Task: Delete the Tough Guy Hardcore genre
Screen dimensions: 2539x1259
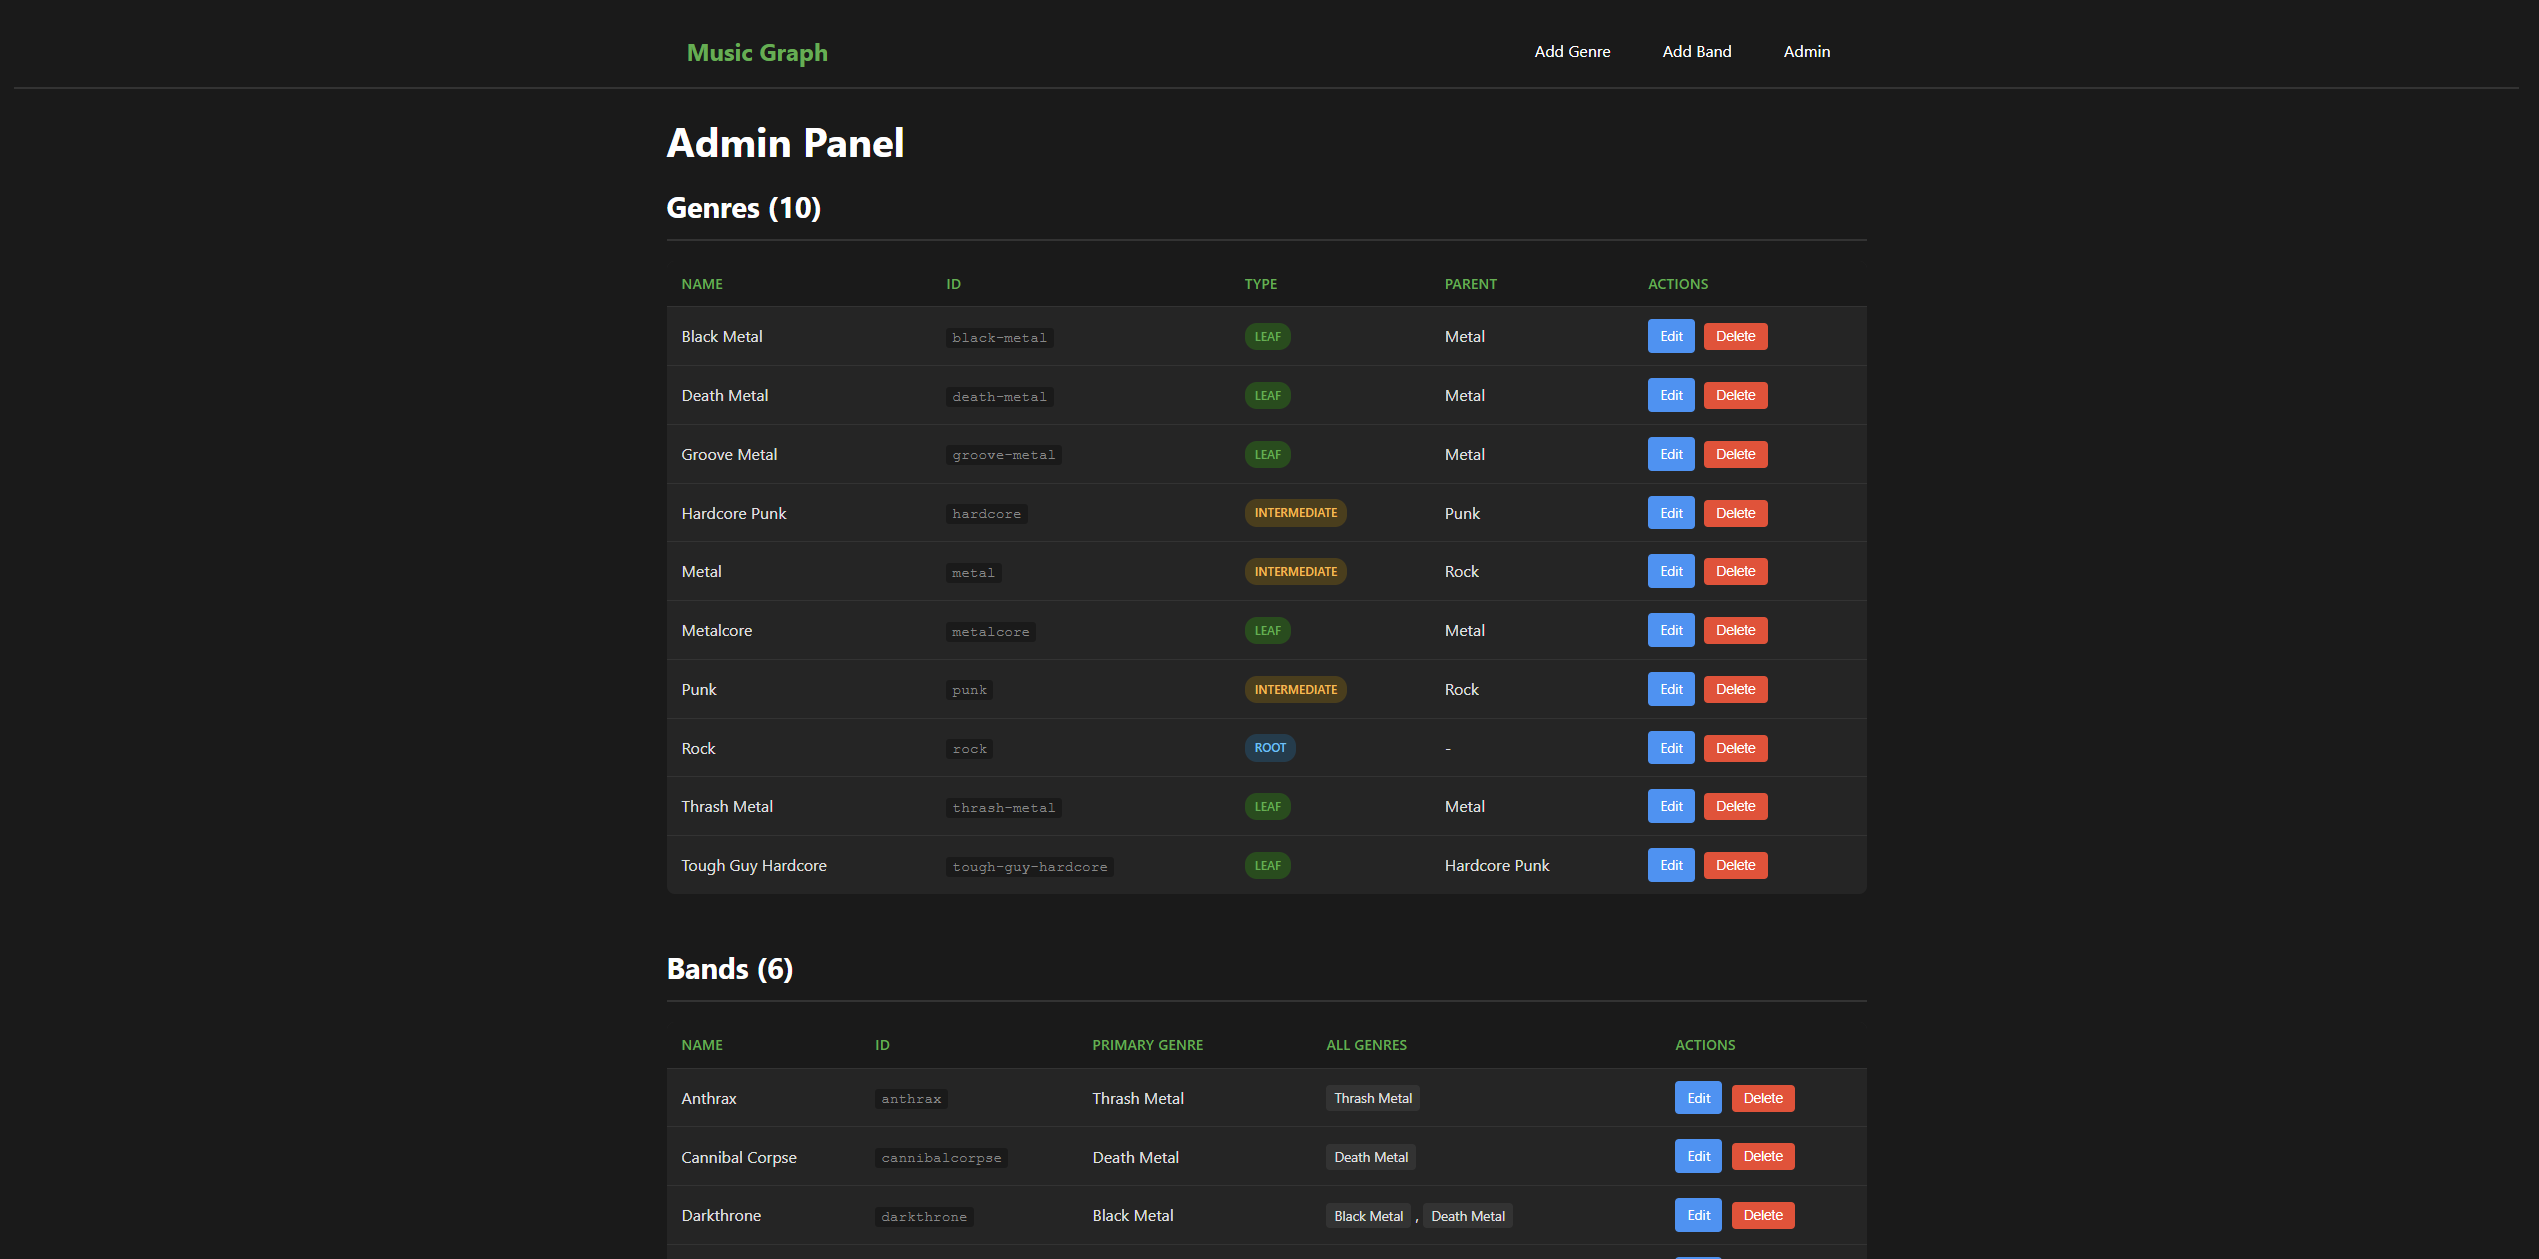Action: [x=1735, y=865]
